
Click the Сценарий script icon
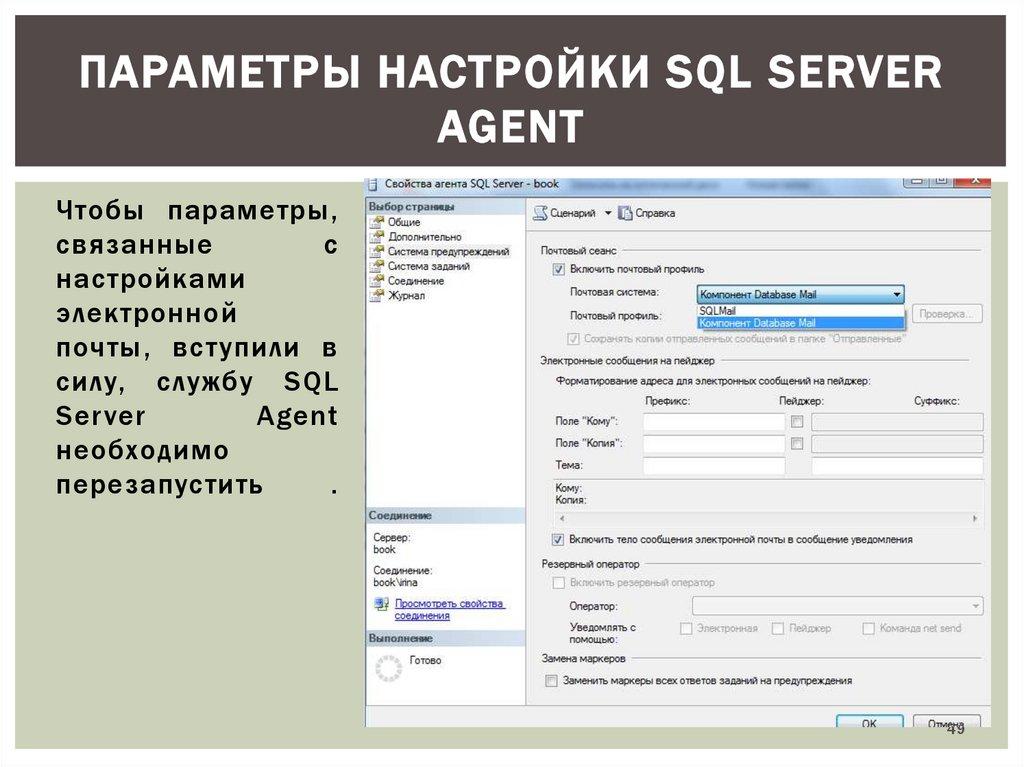coord(541,213)
